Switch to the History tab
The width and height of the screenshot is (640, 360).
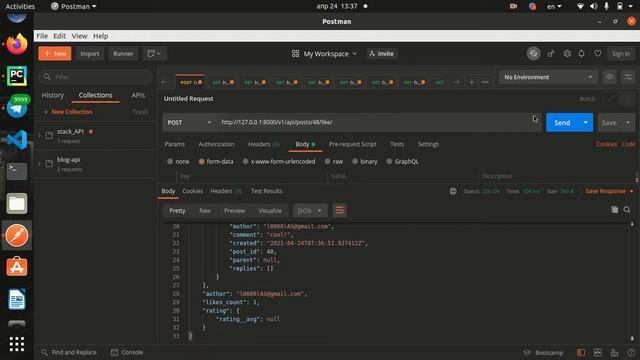pyautogui.click(x=53, y=95)
